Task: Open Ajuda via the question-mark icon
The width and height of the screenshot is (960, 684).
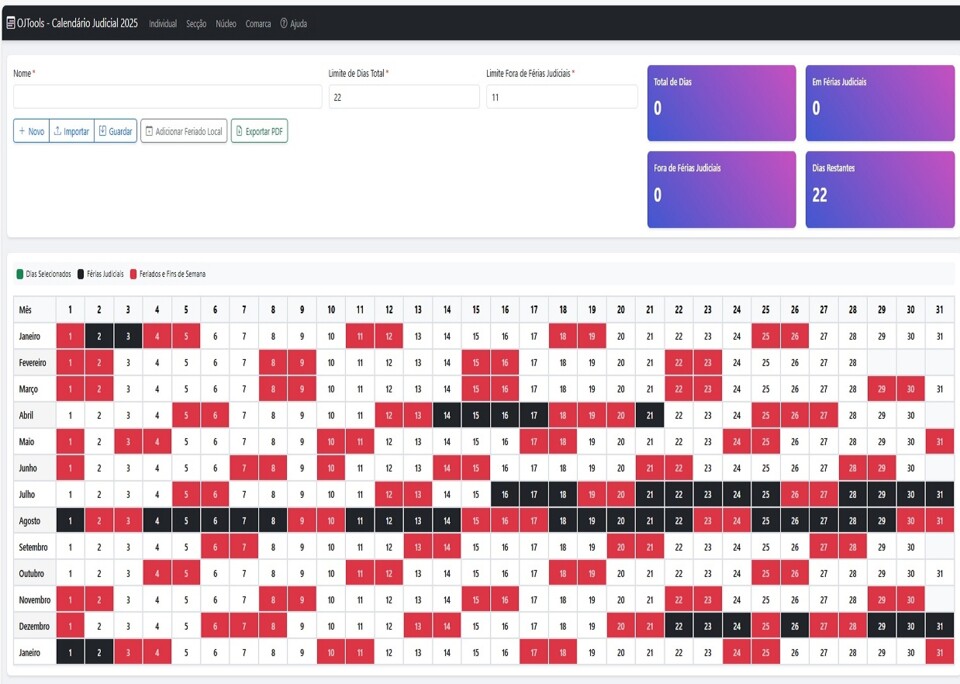Action: (x=284, y=24)
